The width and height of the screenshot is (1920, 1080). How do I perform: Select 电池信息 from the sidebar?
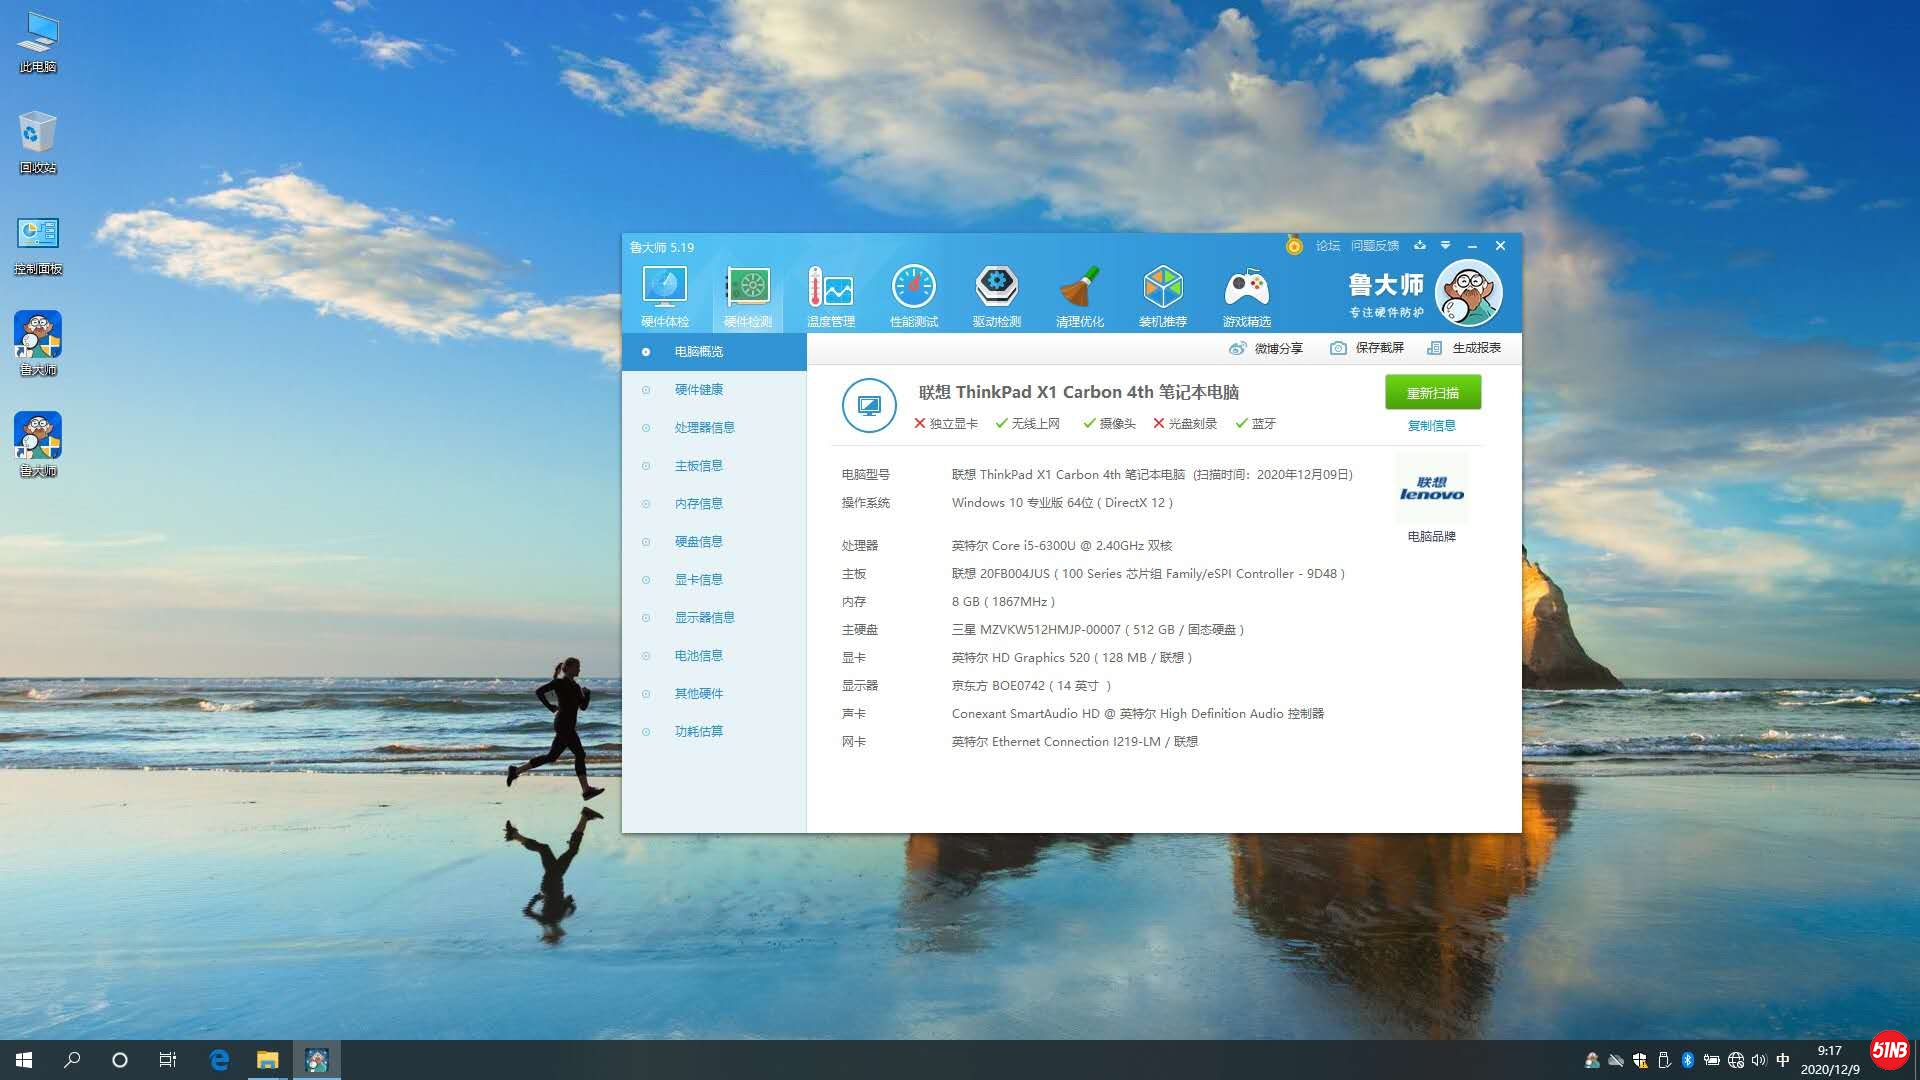[x=698, y=656]
